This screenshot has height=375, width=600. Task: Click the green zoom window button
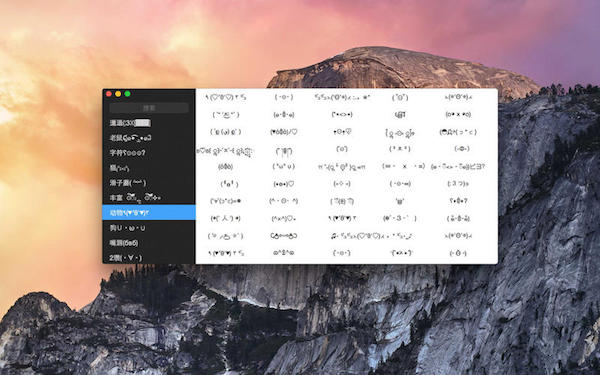point(127,94)
